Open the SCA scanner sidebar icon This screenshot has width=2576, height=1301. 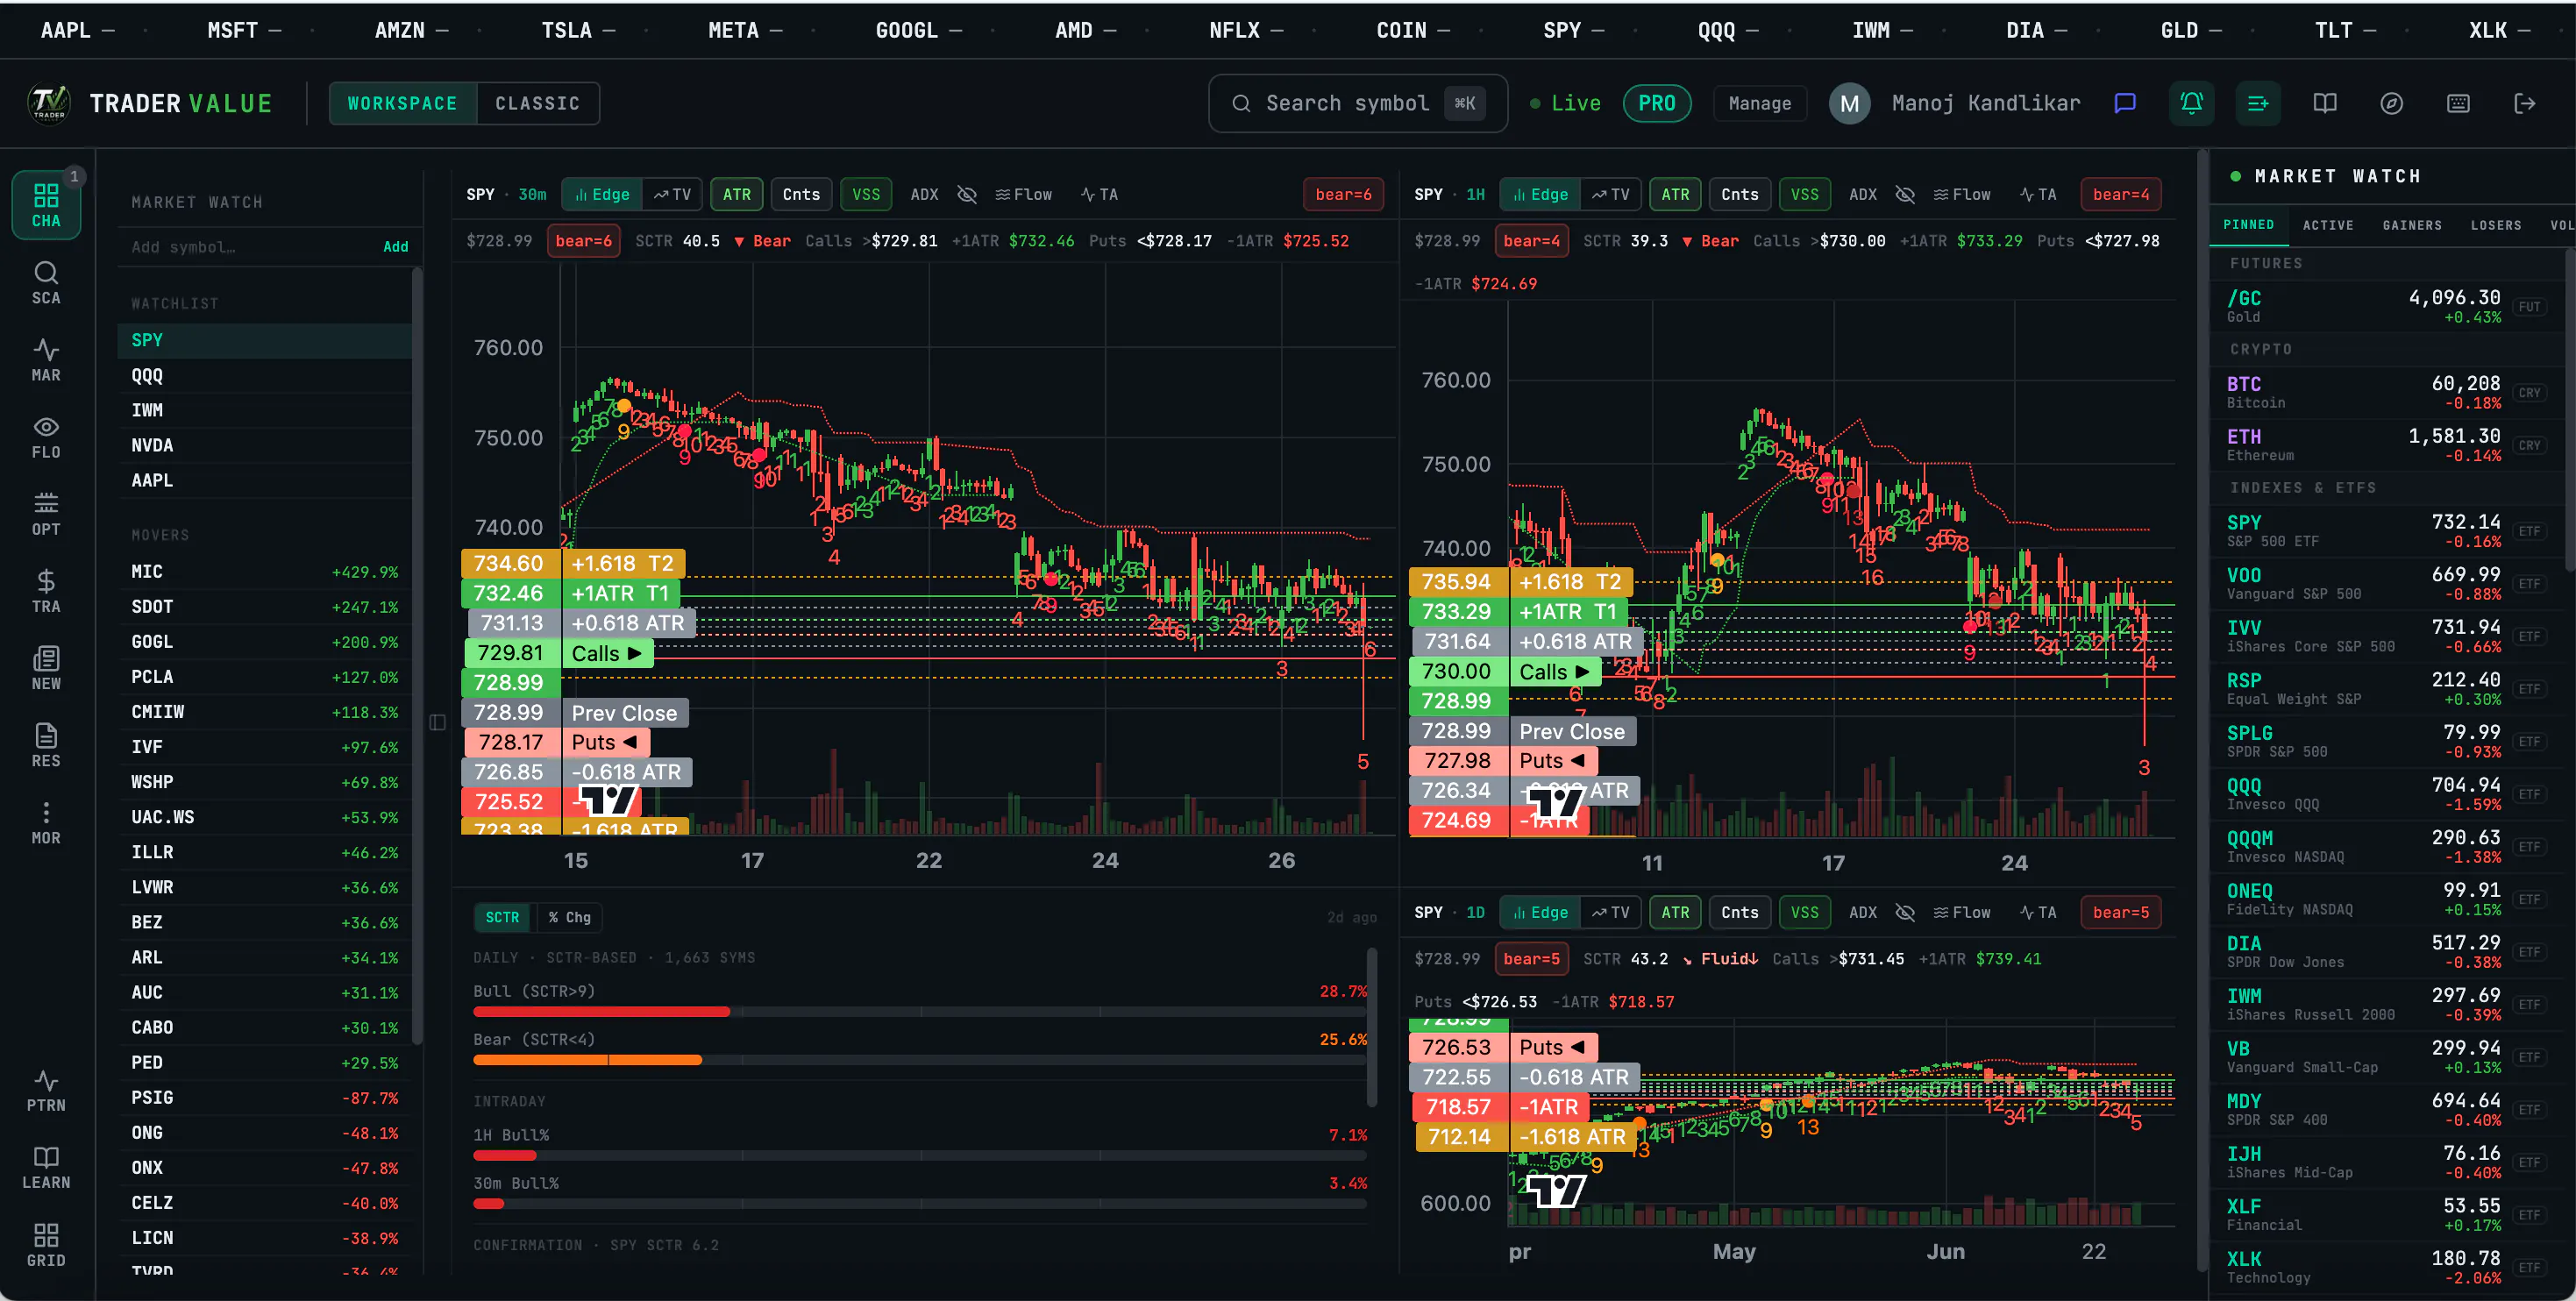[x=46, y=283]
